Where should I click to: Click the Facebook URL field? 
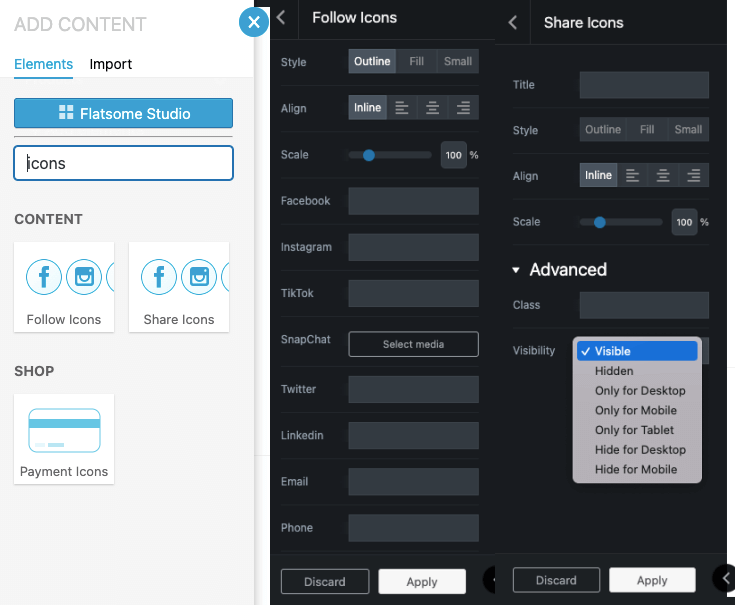click(413, 201)
